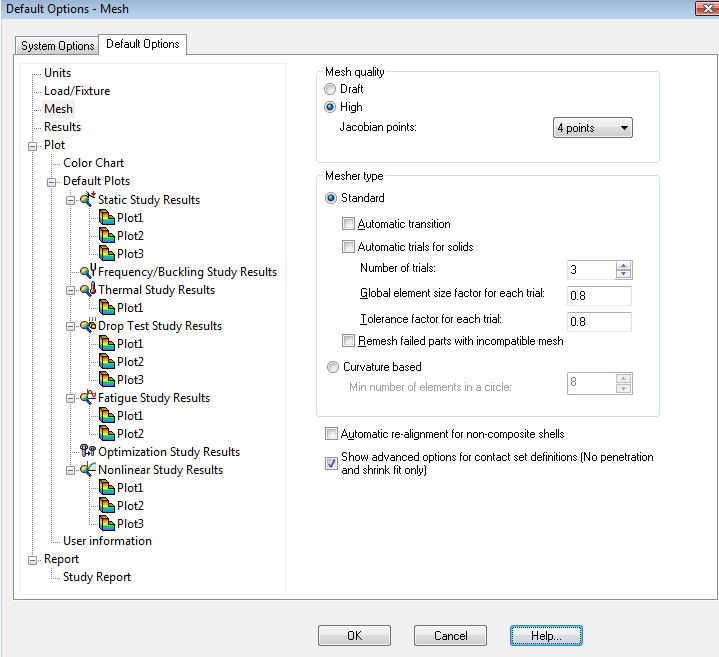Select Color Chart in the tree
The image size is (719, 657).
[x=94, y=163]
